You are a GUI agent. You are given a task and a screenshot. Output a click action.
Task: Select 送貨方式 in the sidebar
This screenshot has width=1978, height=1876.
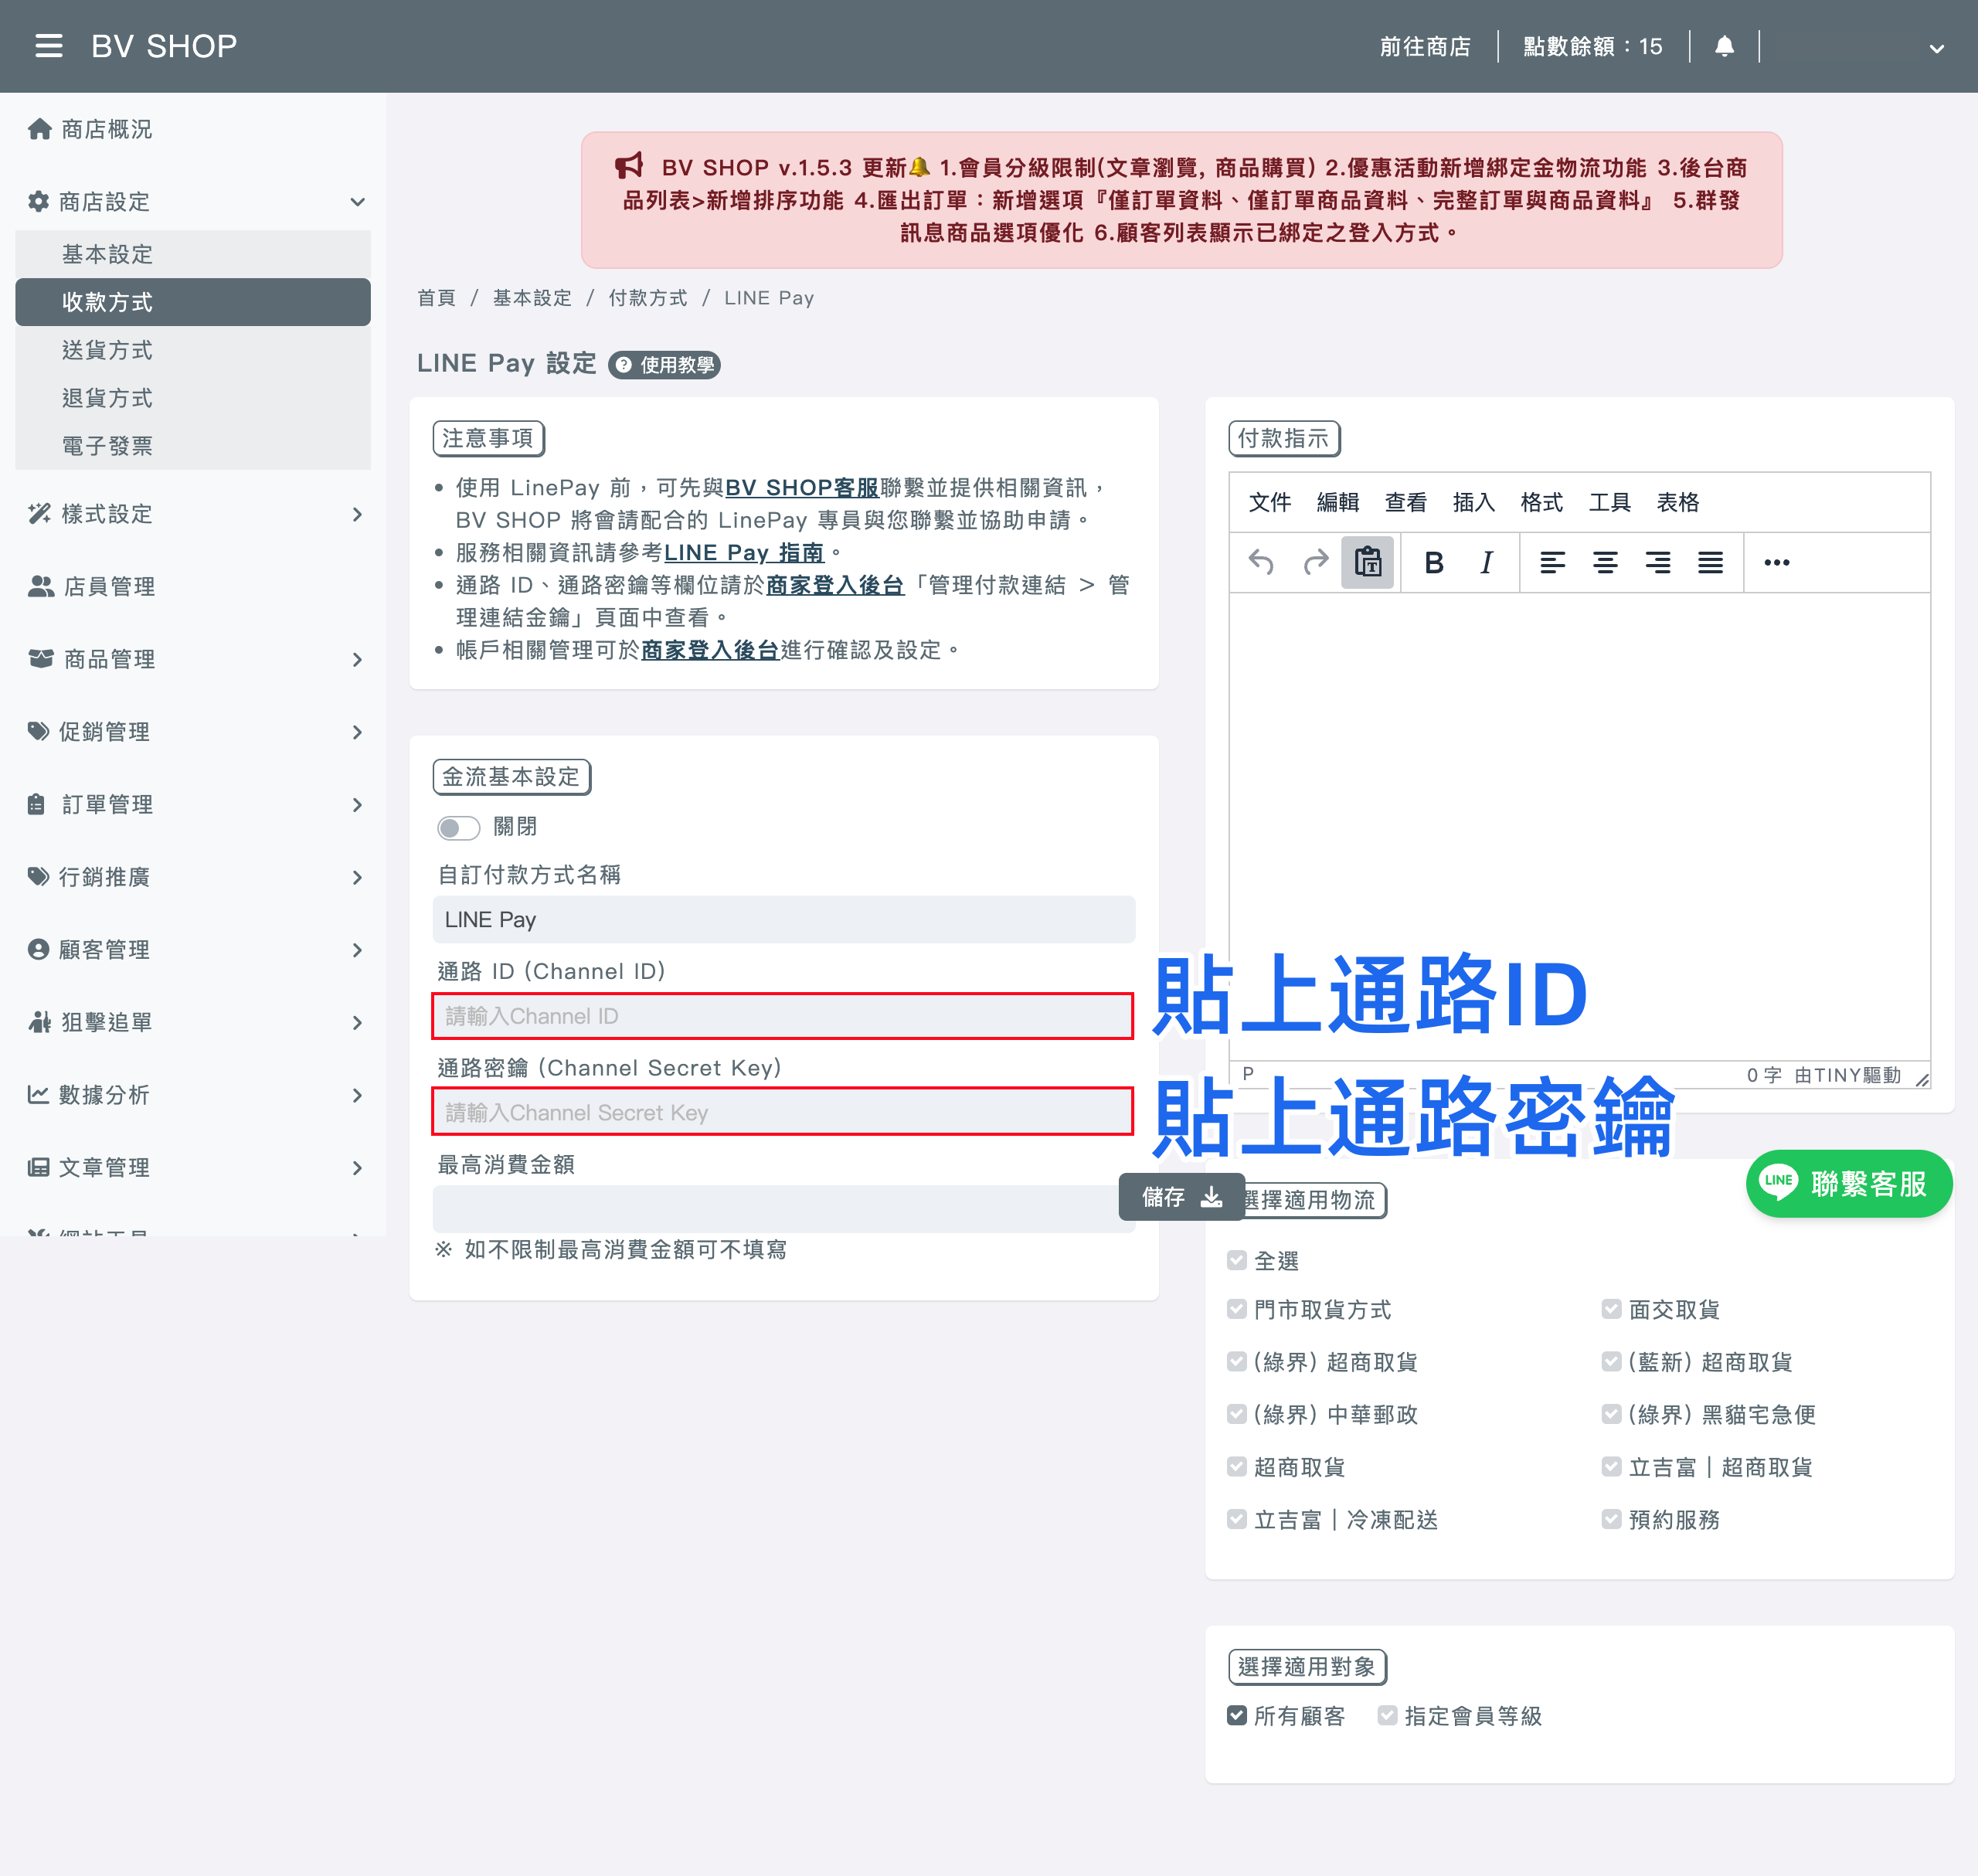pyautogui.click(x=193, y=350)
